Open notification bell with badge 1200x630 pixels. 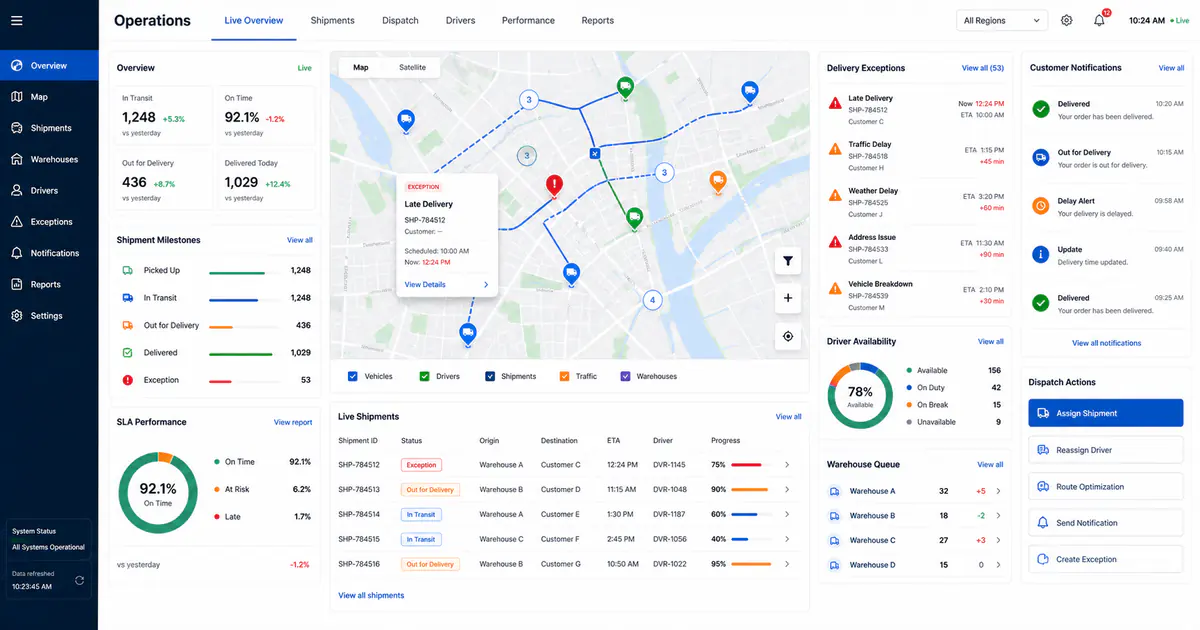[x=1100, y=20]
